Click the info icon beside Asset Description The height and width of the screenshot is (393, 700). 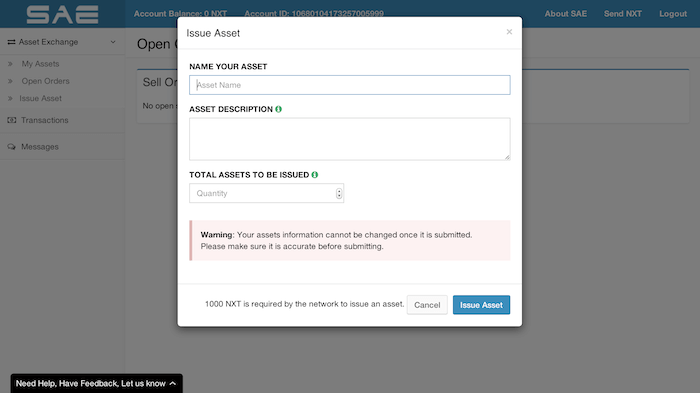279,109
